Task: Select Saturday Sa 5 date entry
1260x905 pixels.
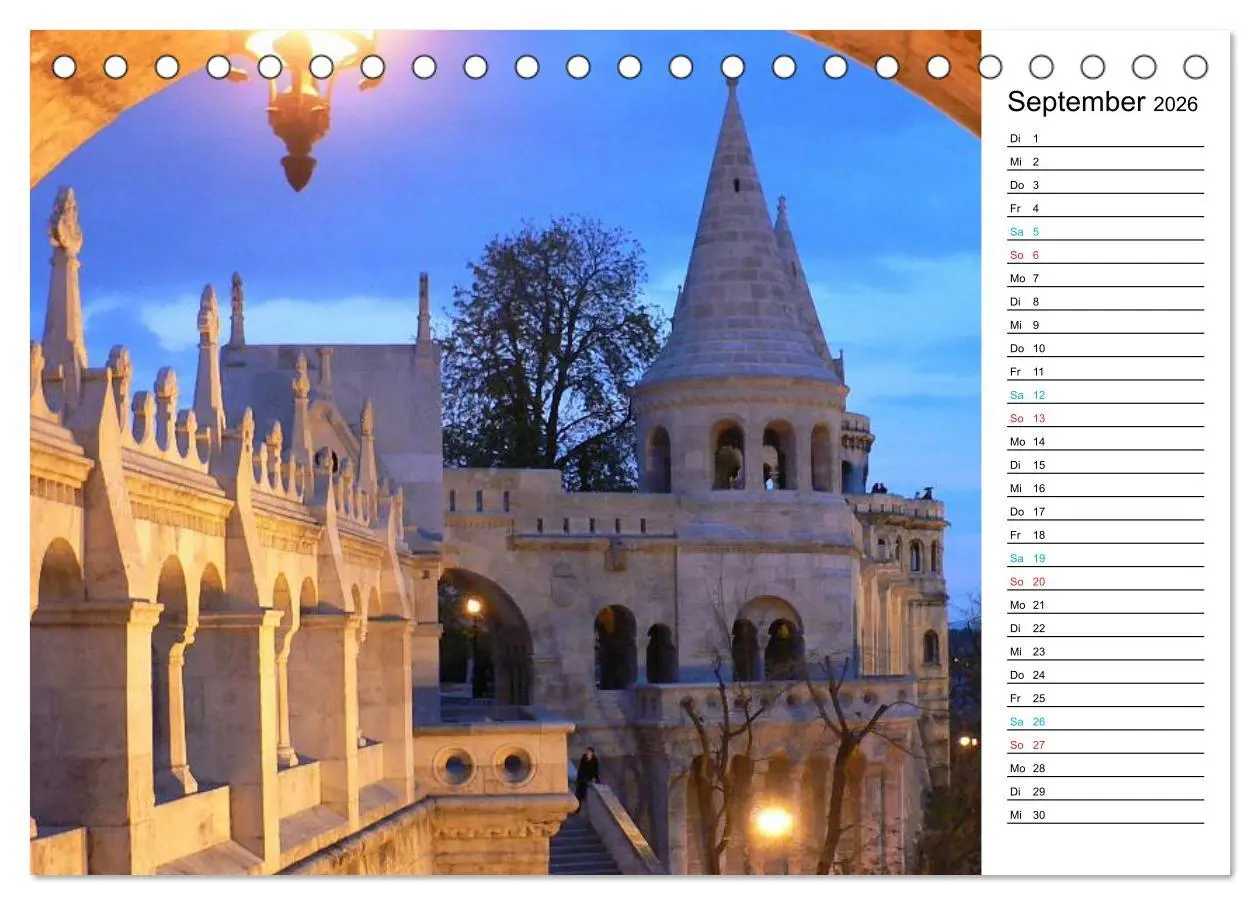Action: (x=1105, y=232)
